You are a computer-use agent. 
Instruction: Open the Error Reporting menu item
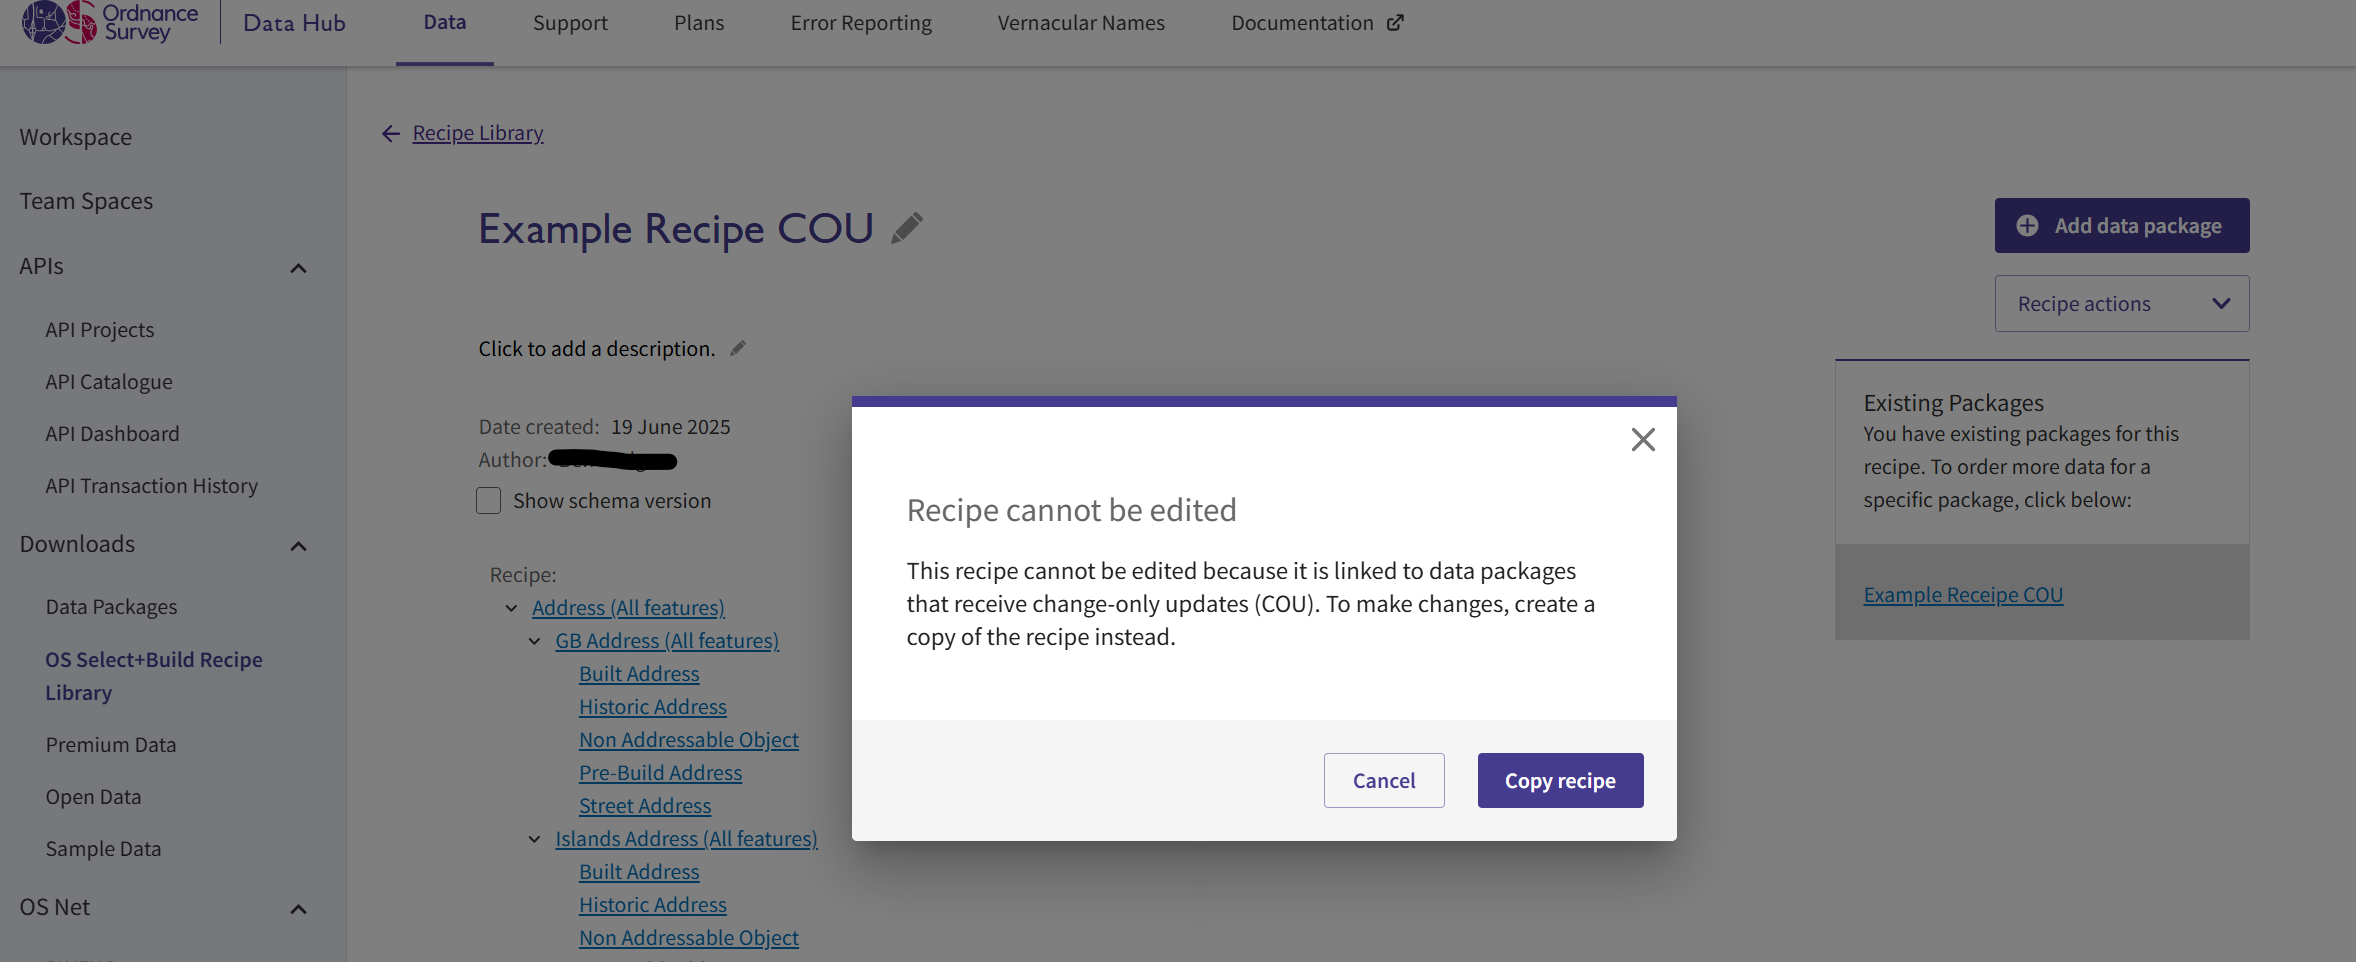860,22
